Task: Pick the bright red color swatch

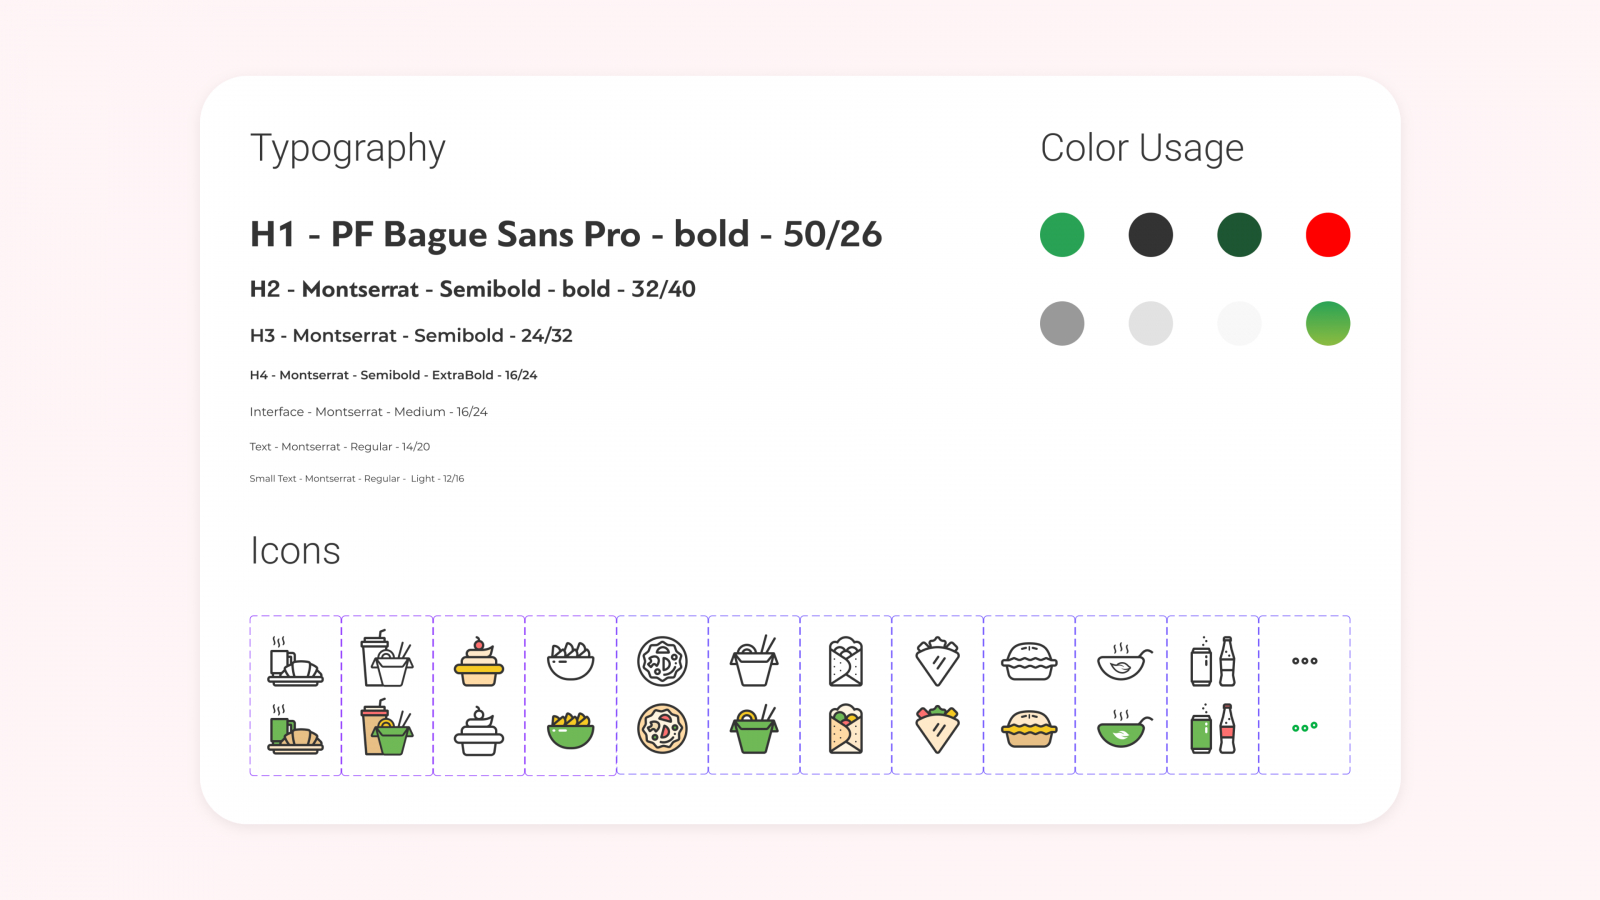Action: click(1328, 235)
